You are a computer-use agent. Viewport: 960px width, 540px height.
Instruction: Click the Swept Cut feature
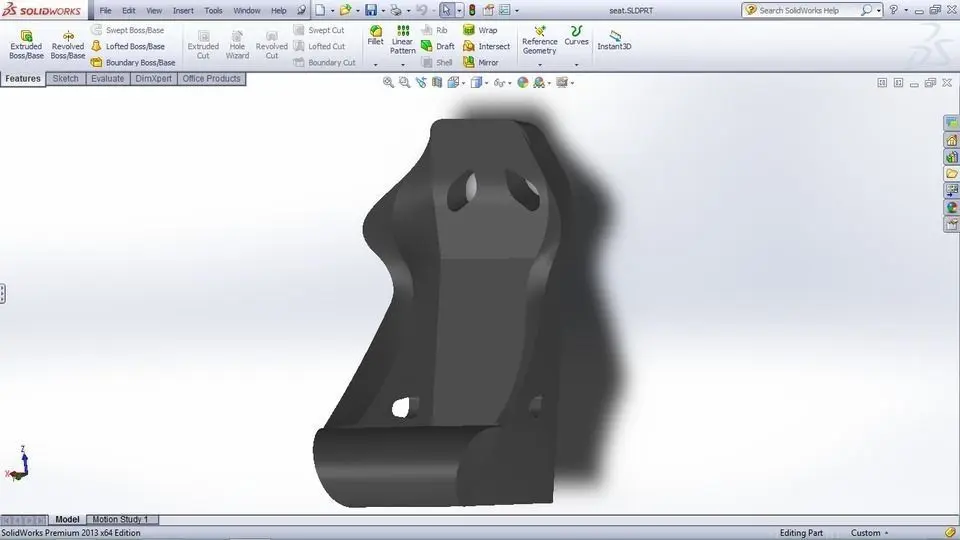click(318, 29)
